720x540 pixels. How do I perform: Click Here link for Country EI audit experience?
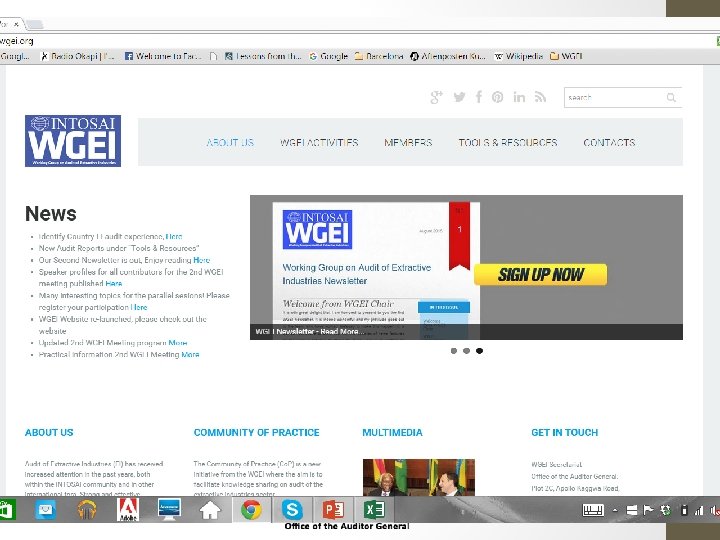(x=174, y=236)
